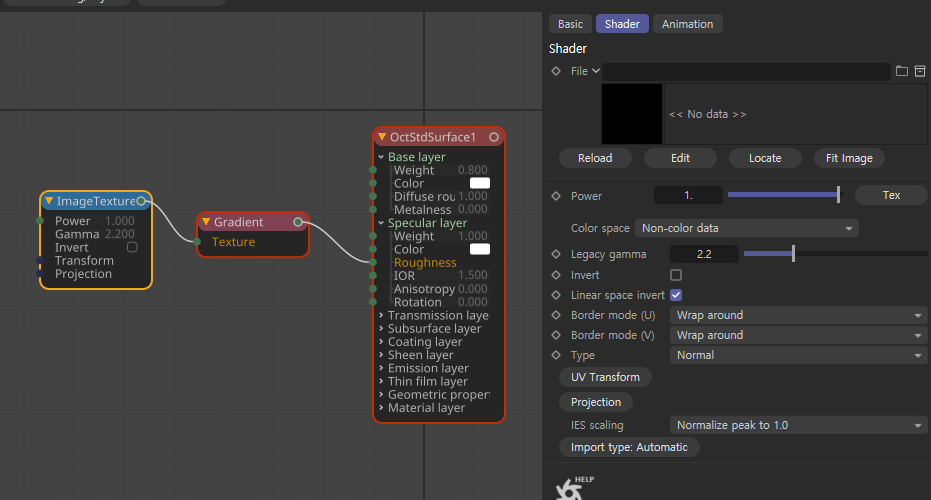The height and width of the screenshot is (500, 931).
Task: Click the Base layer Metalness input port
Action: tap(373, 209)
